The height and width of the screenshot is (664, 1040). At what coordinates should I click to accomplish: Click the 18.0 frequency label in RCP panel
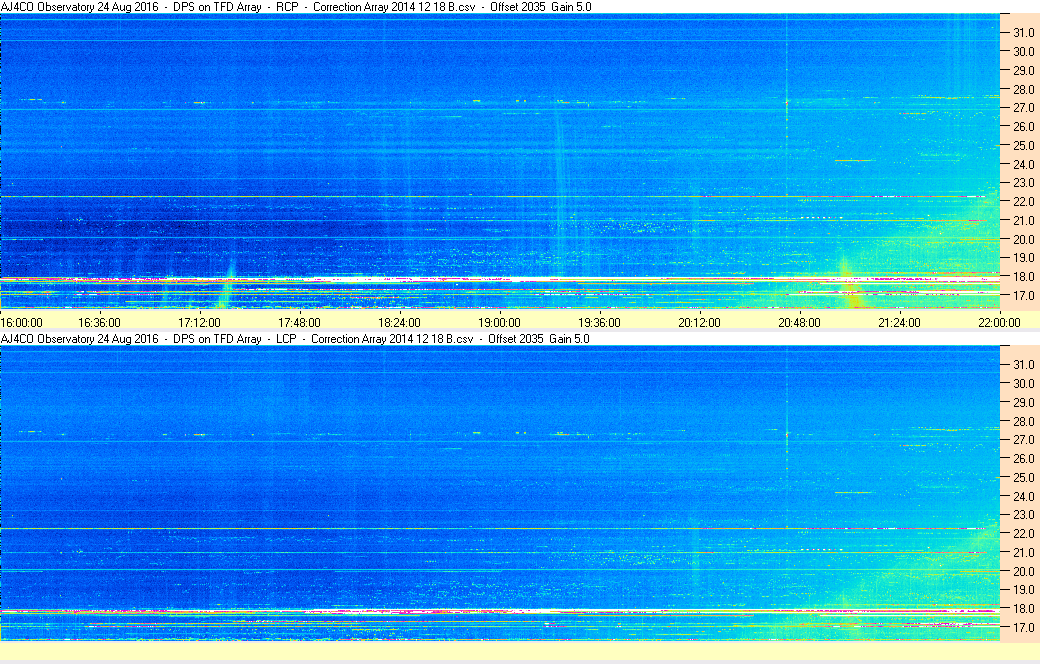pyautogui.click(x=1023, y=277)
